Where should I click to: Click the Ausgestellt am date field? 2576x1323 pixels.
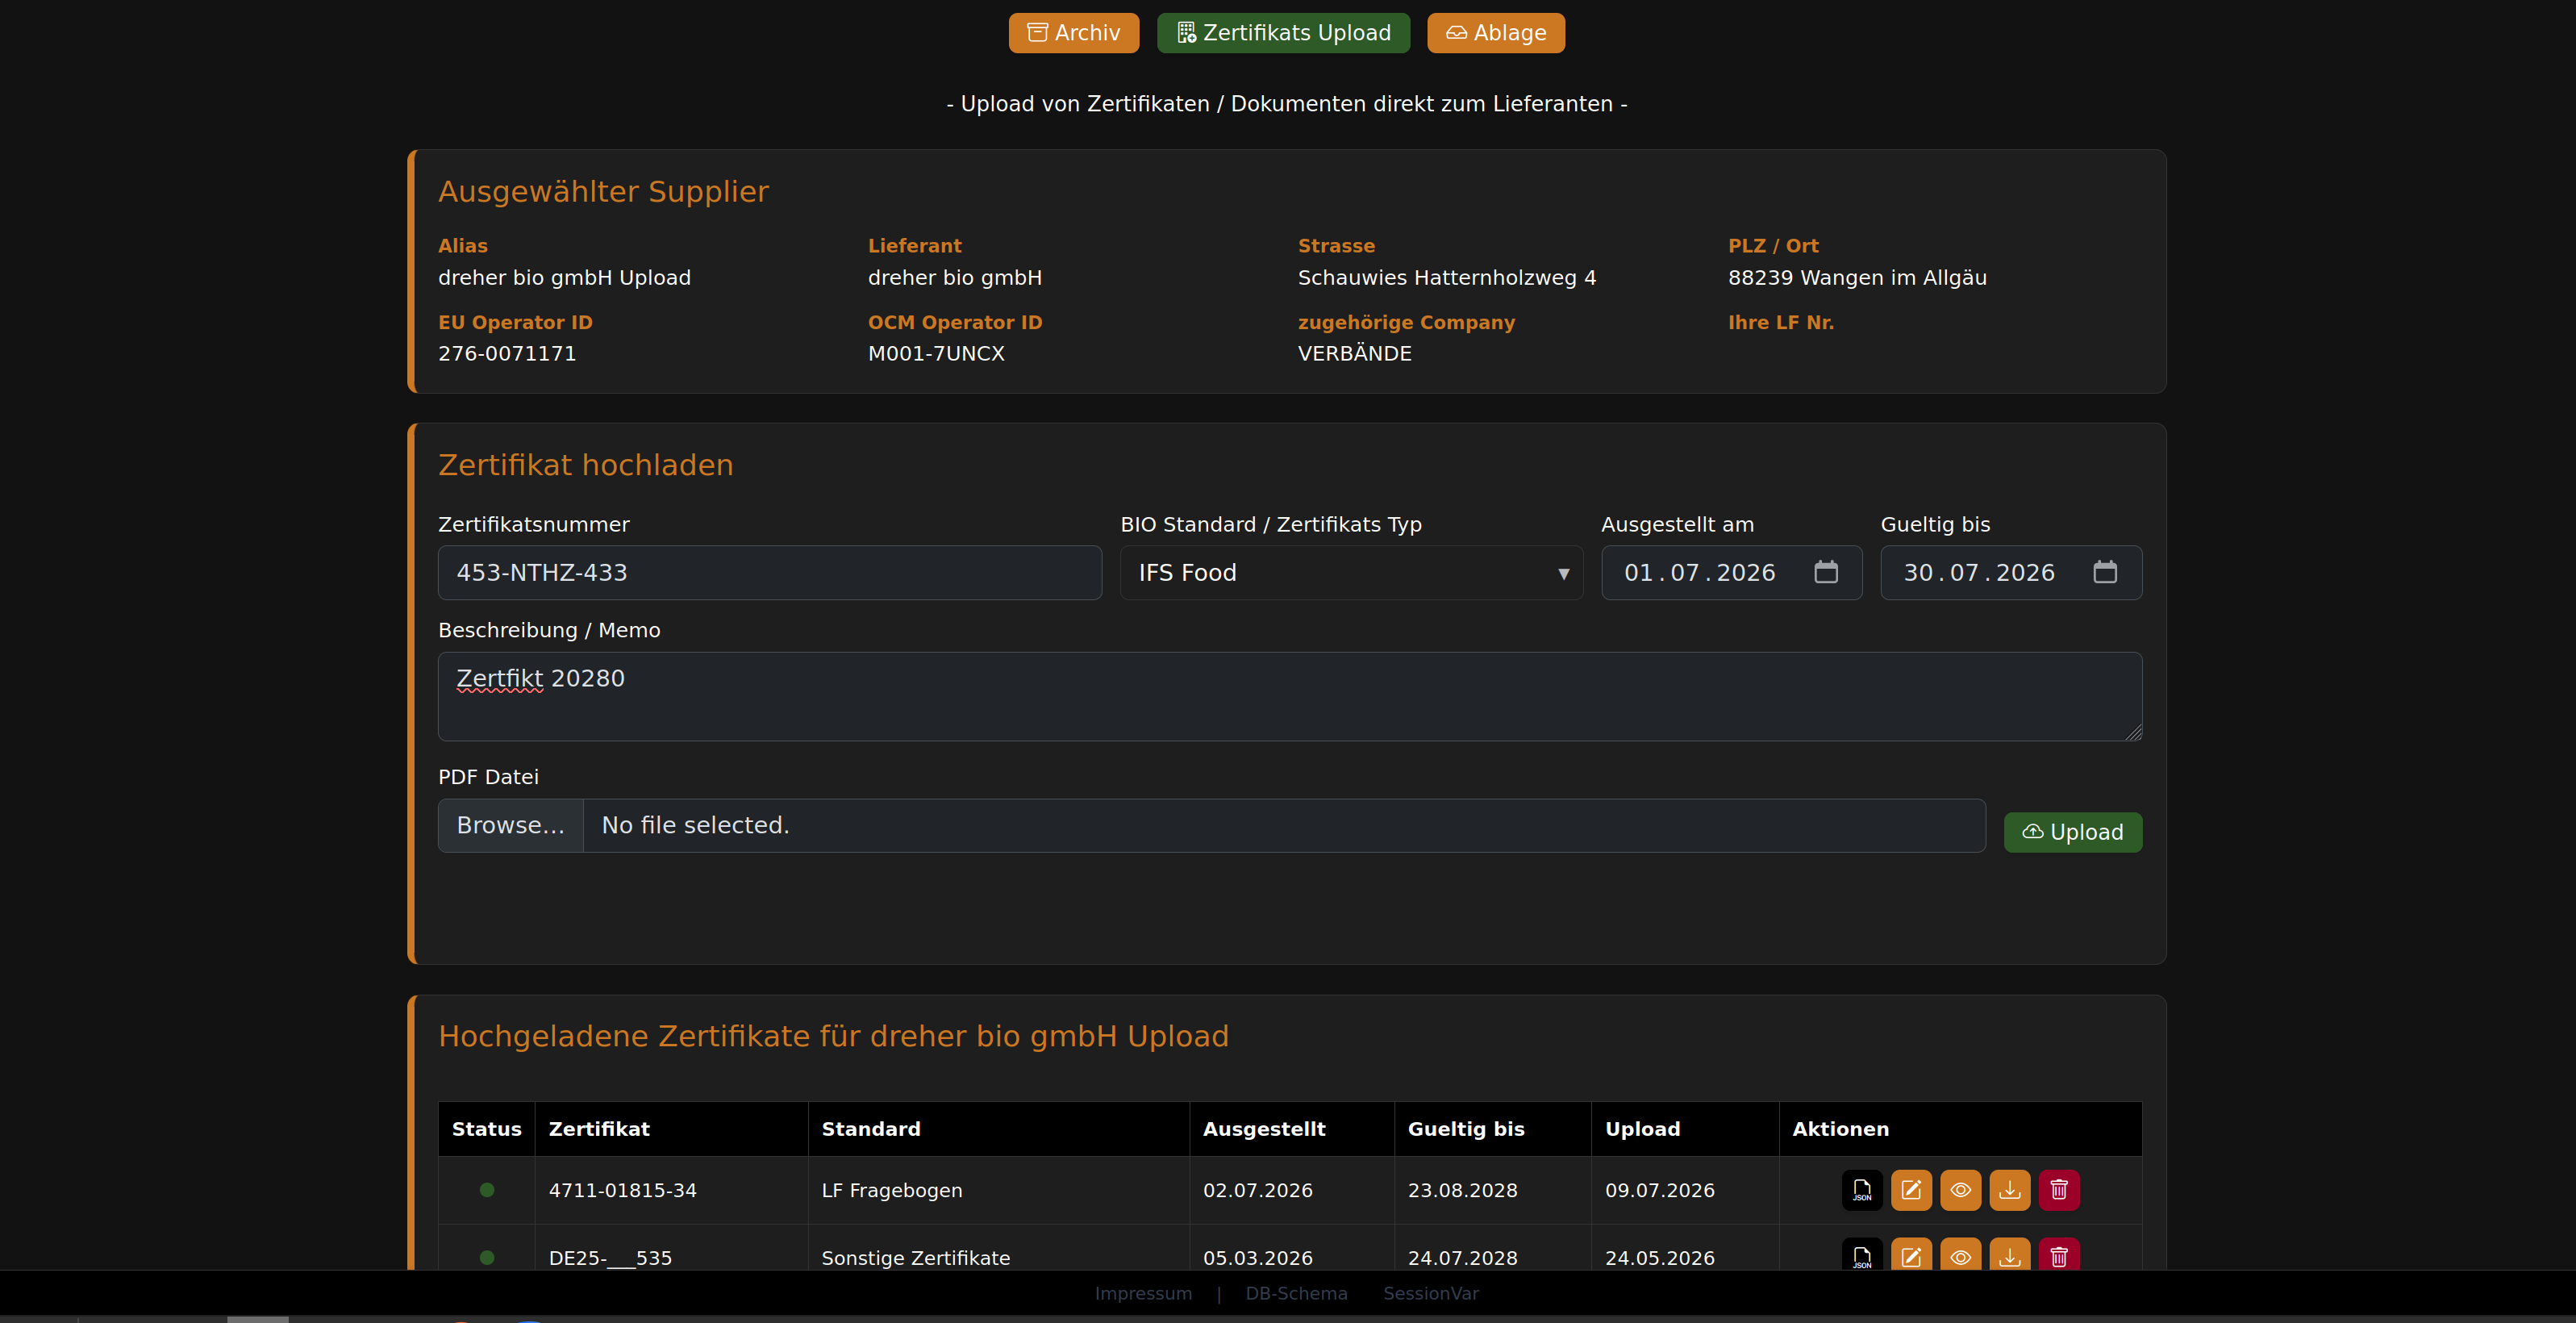(1731, 573)
